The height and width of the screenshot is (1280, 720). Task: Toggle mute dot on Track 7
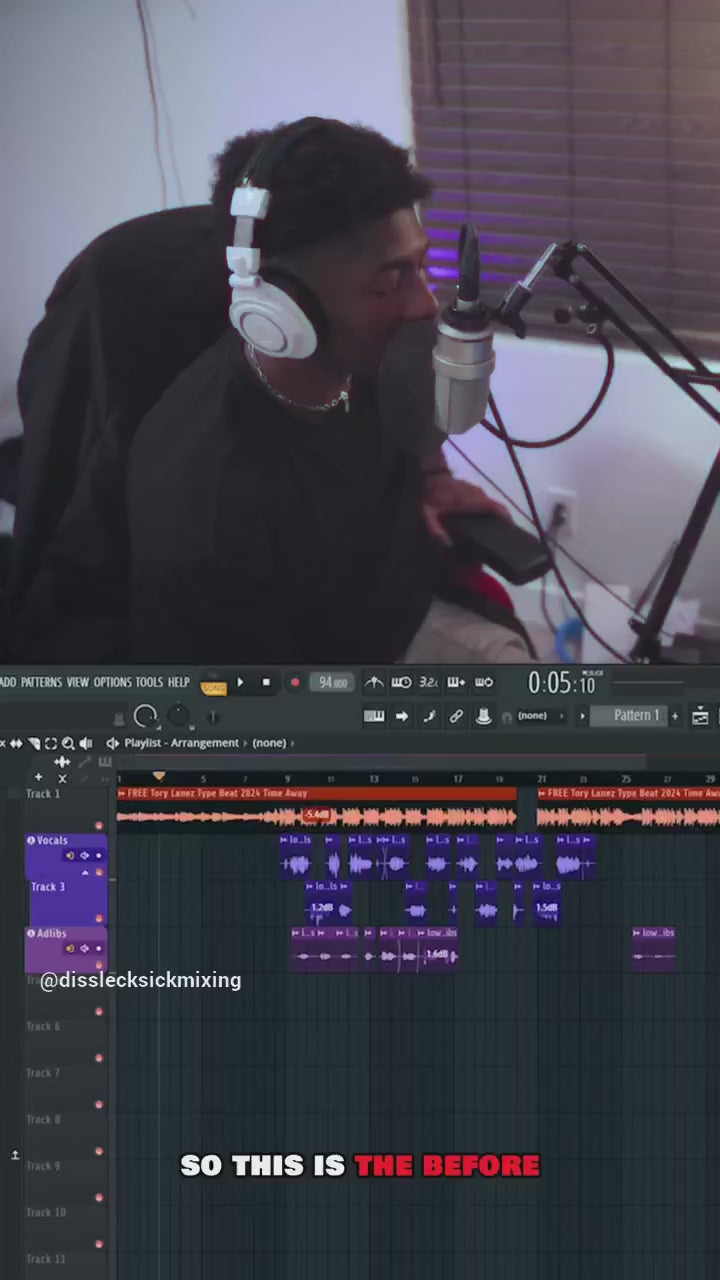click(98, 1058)
